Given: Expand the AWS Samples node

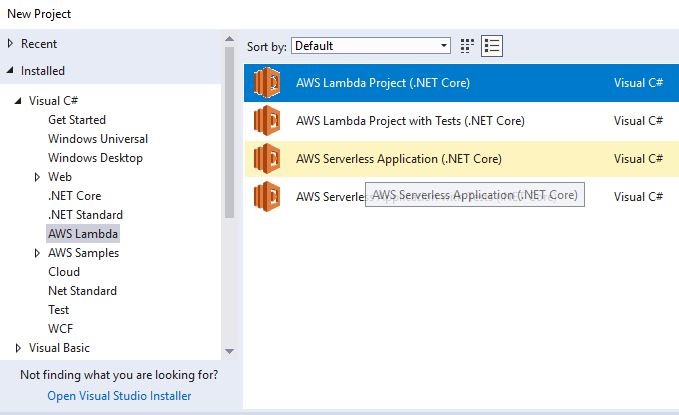Looking at the screenshot, I should click(x=37, y=253).
